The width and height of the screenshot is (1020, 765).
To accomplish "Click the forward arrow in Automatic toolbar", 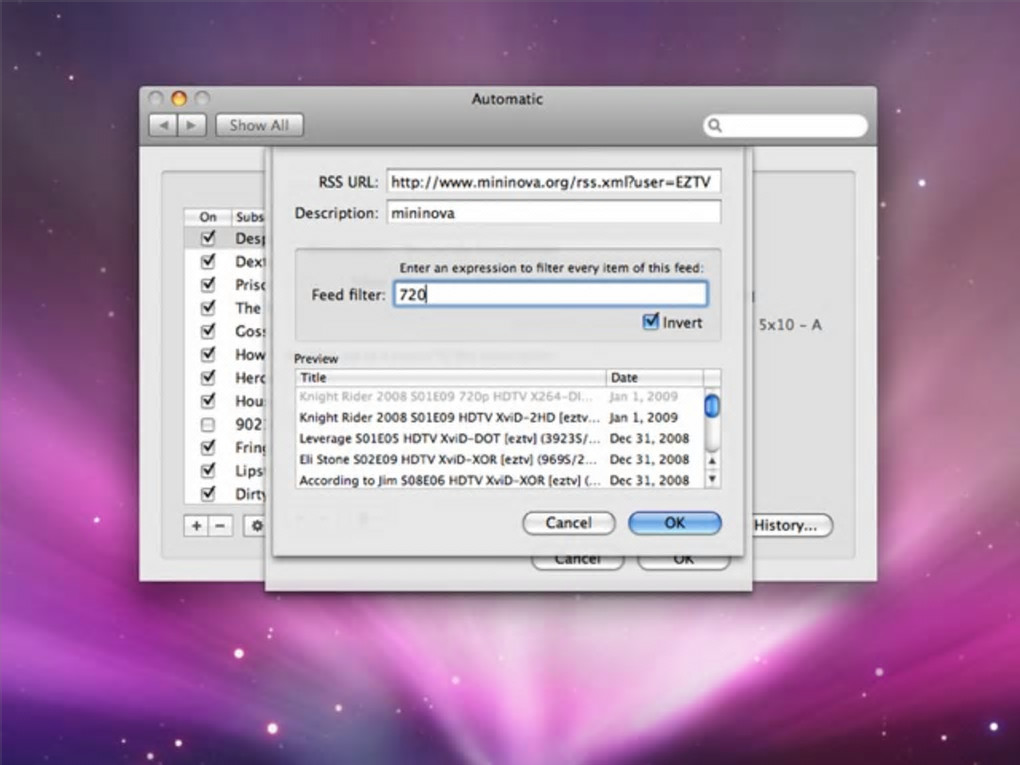I will [x=192, y=125].
